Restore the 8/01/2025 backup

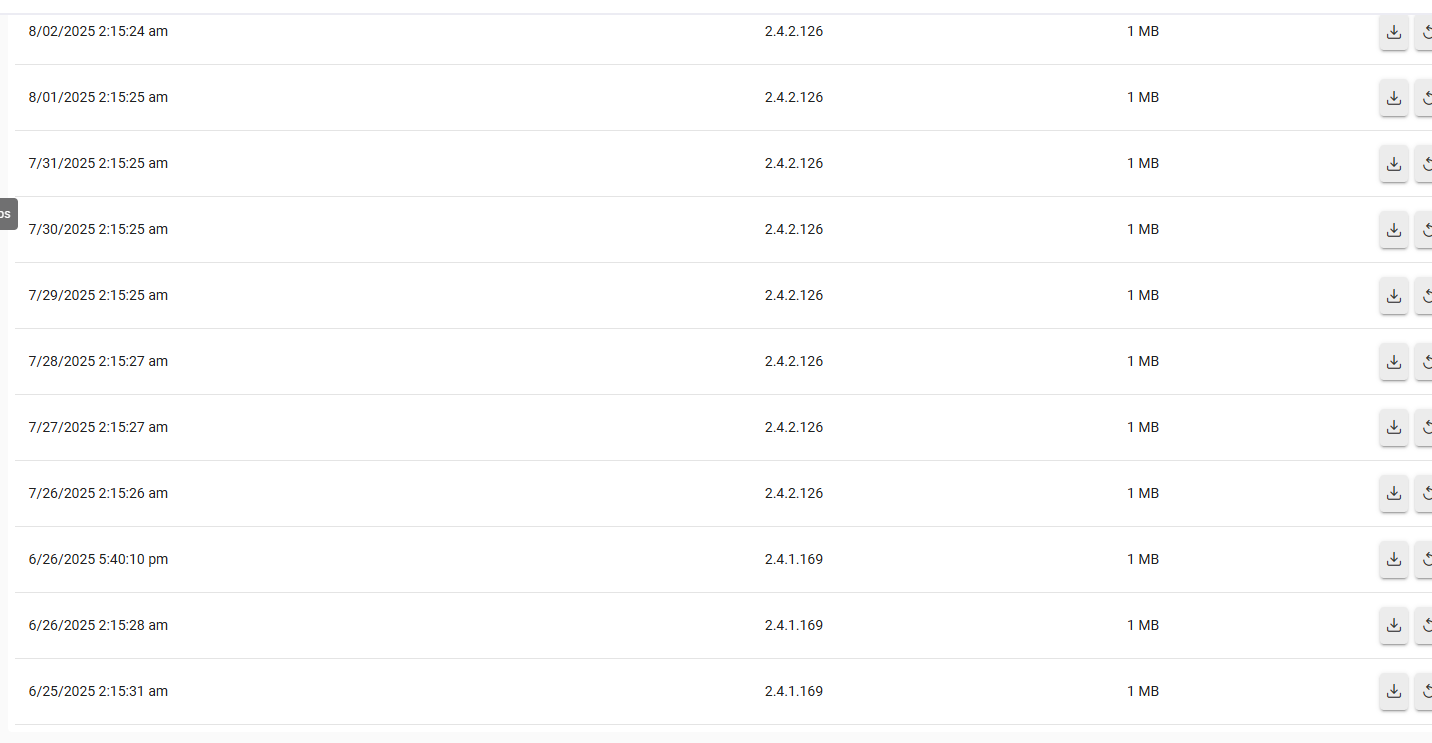pos(1425,98)
